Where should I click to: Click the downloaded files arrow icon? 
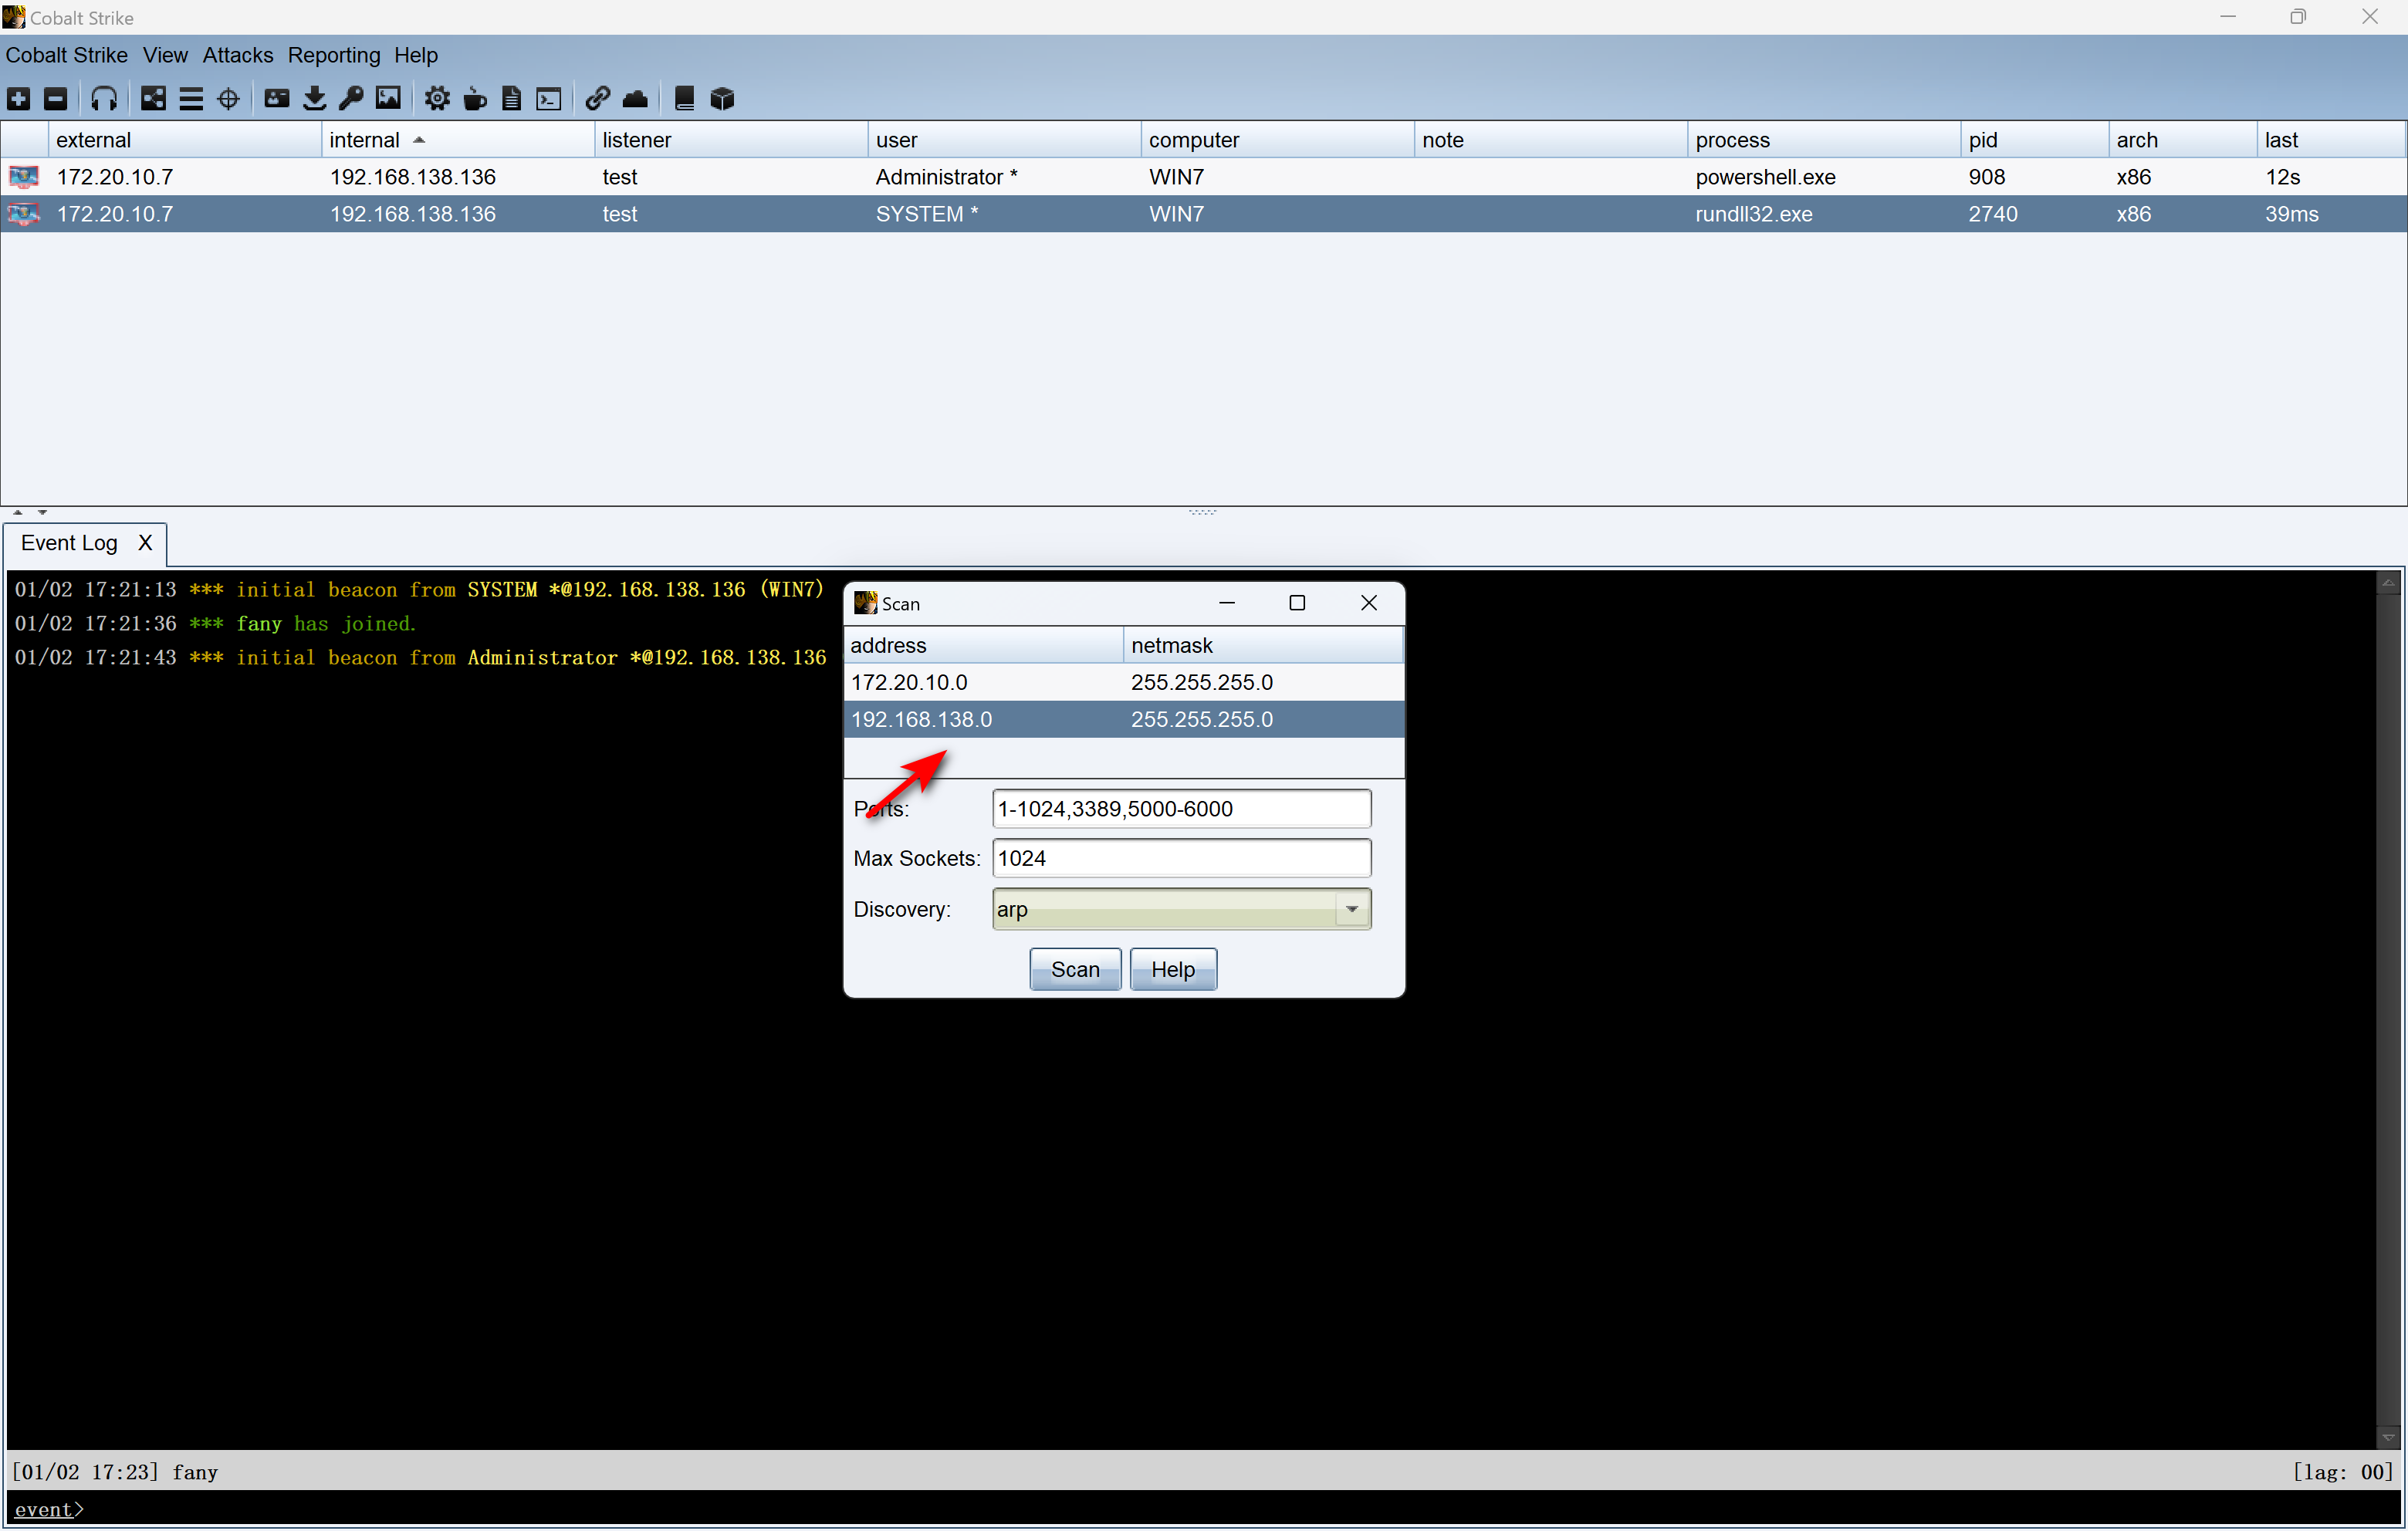pyautogui.click(x=314, y=98)
